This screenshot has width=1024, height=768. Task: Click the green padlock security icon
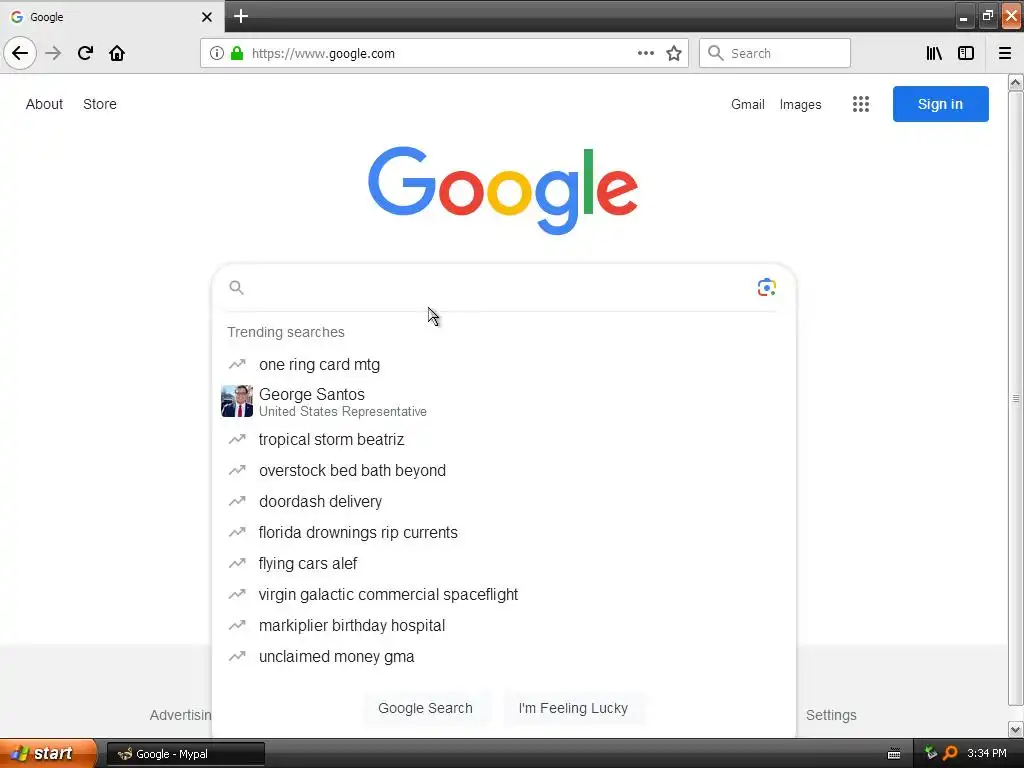[237, 53]
